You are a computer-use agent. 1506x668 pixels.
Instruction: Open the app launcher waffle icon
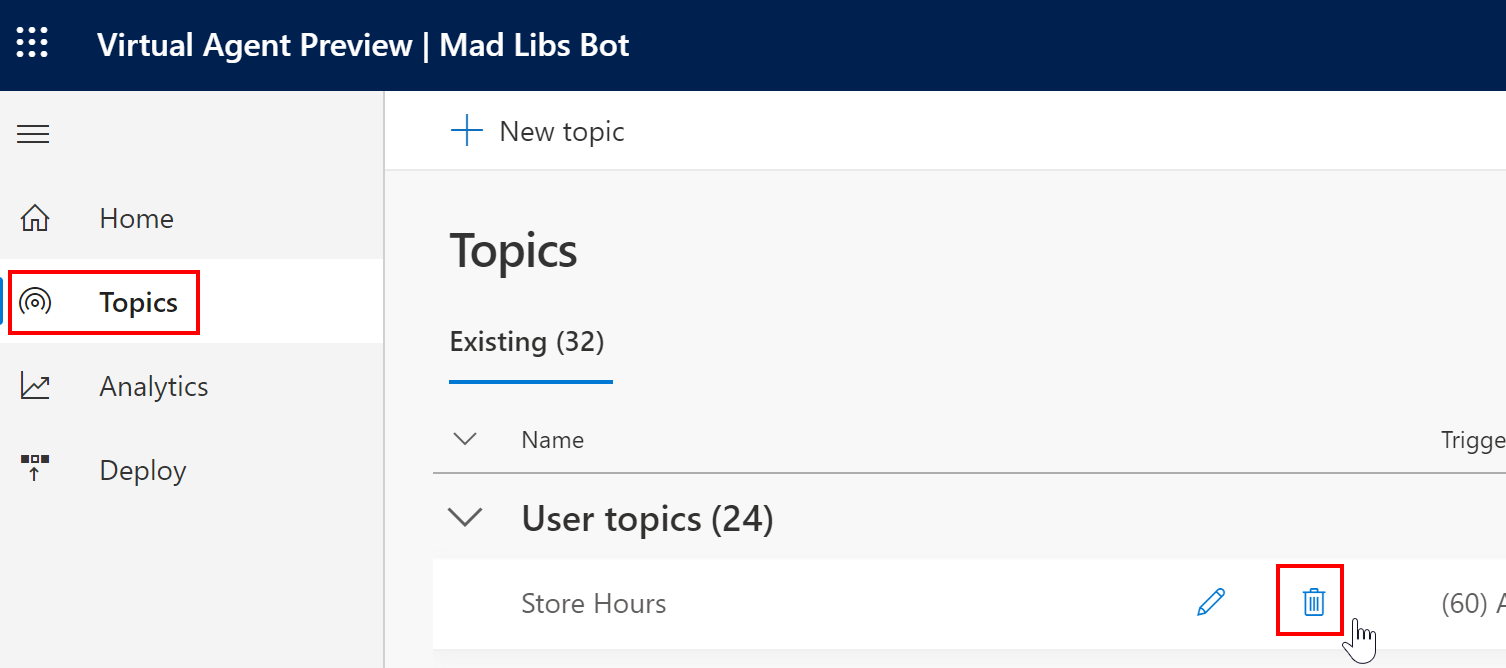pos(32,43)
